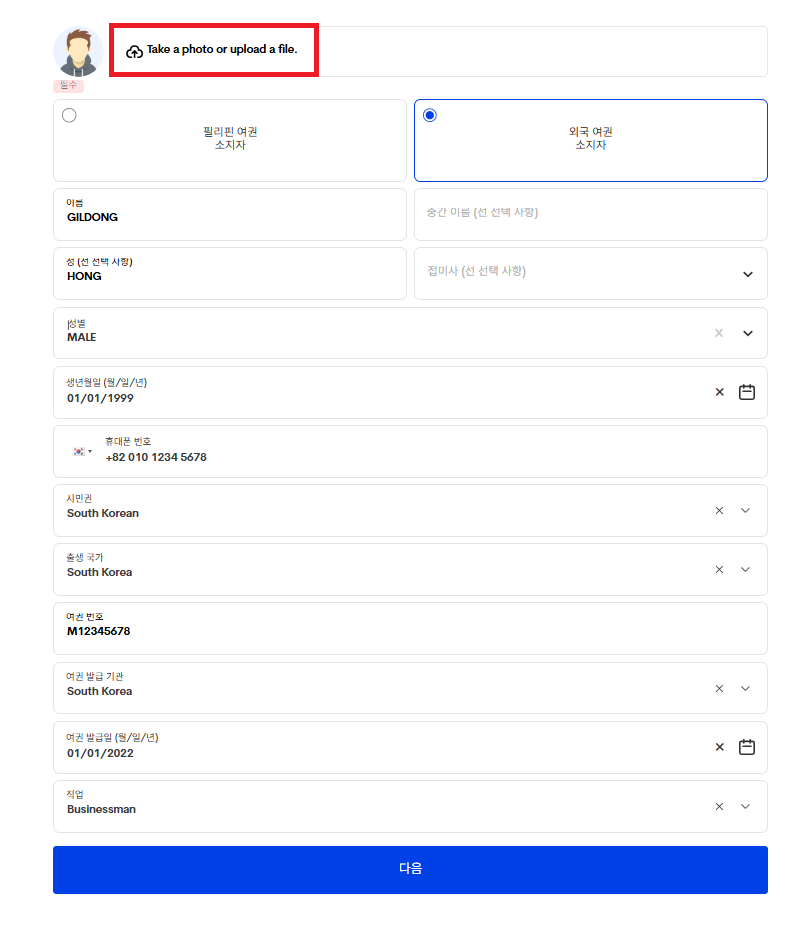This screenshot has height=931, width=811.
Task: Click the blue 다음 button
Action: click(x=410, y=869)
